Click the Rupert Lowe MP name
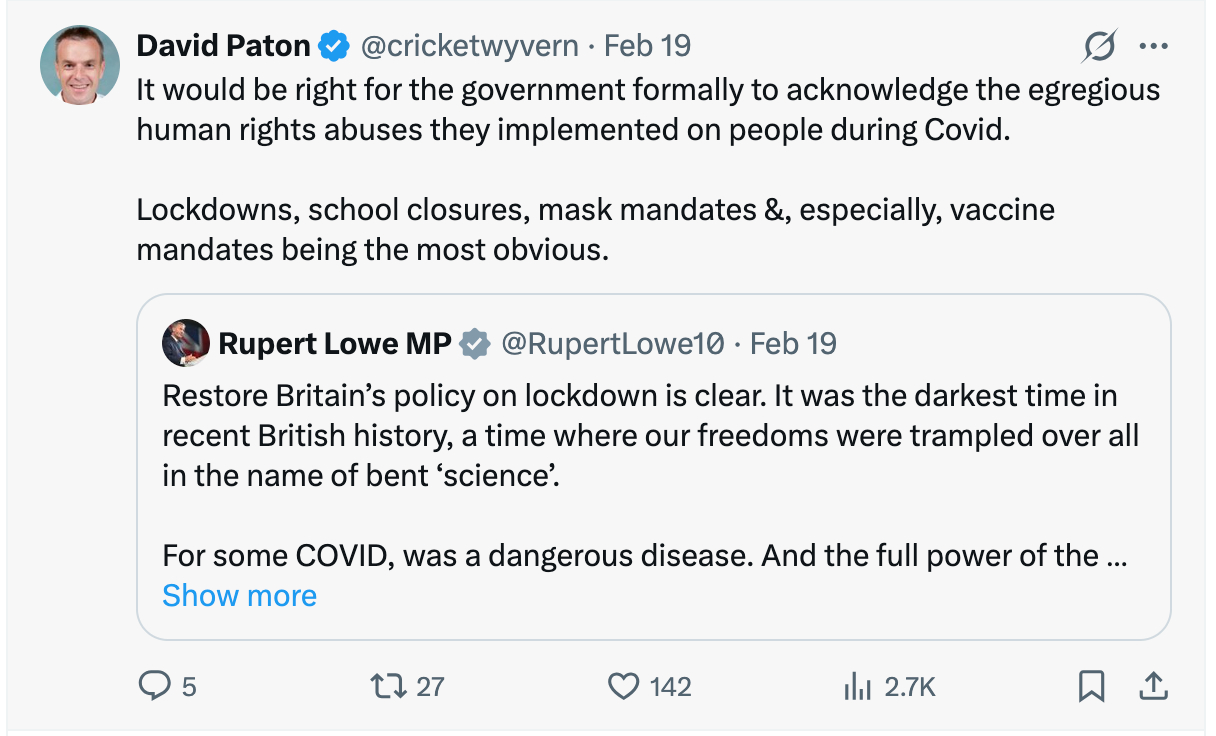The width and height of the screenshot is (1216, 736). pos(334,344)
